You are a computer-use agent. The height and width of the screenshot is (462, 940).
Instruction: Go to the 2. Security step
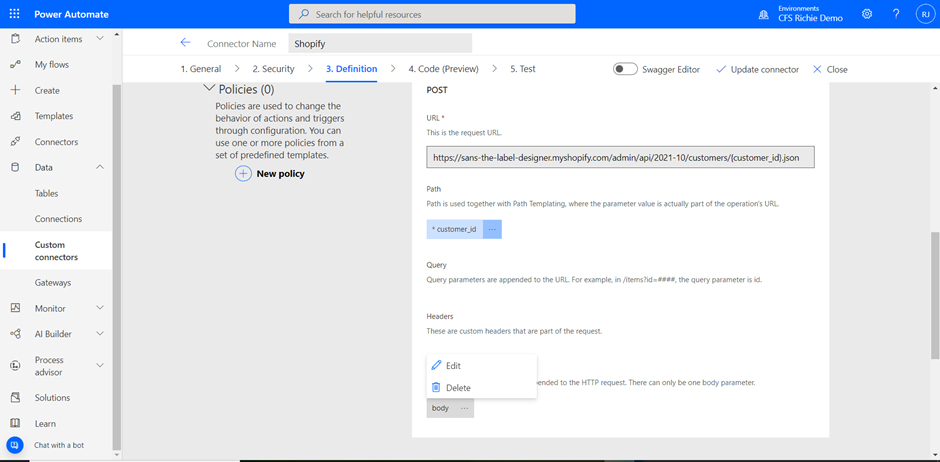(273, 69)
